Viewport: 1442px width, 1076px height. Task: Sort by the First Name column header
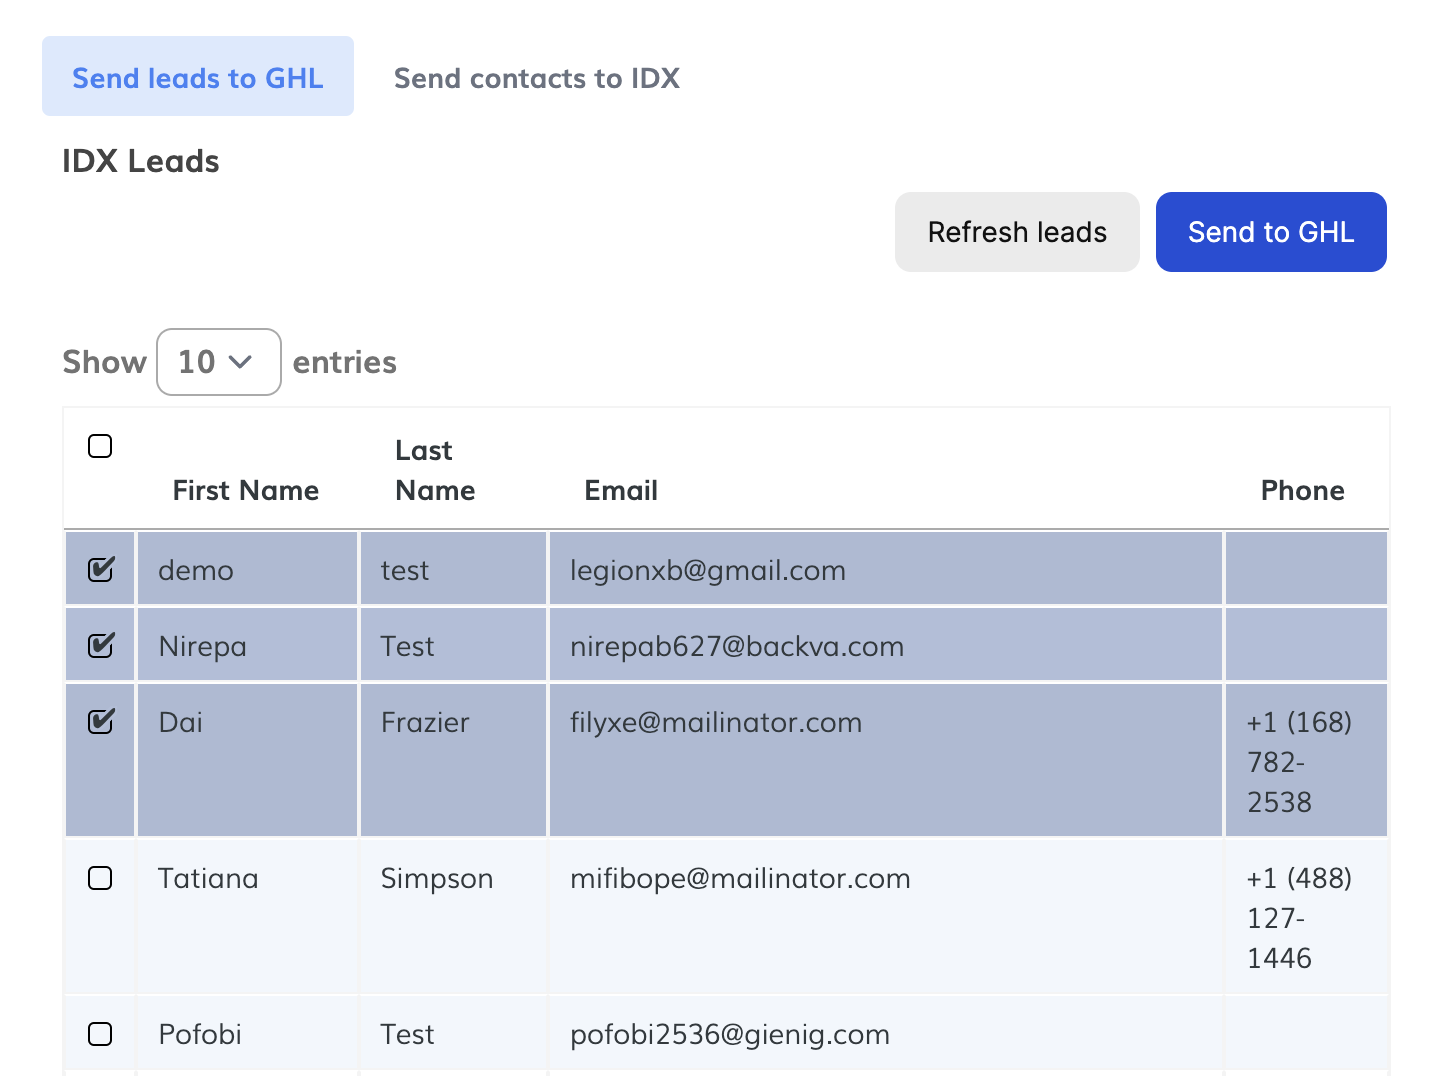pos(245,490)
